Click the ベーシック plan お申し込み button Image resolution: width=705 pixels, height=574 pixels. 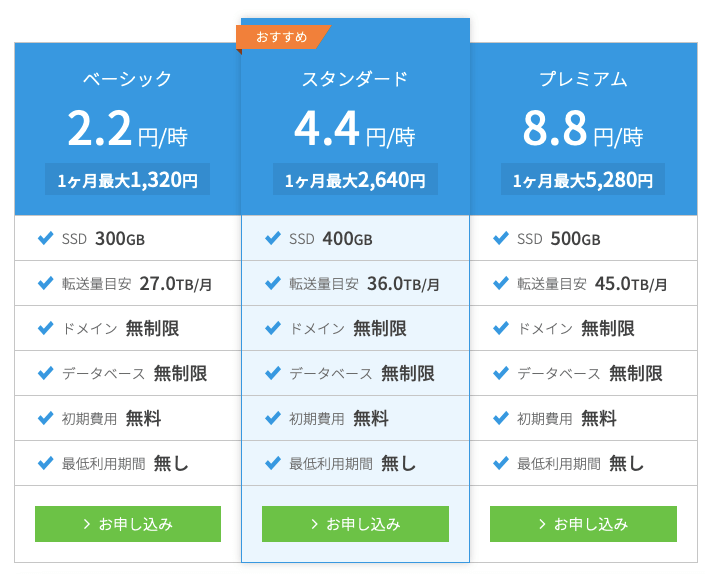pyautogui.click(x=127, y=523)
